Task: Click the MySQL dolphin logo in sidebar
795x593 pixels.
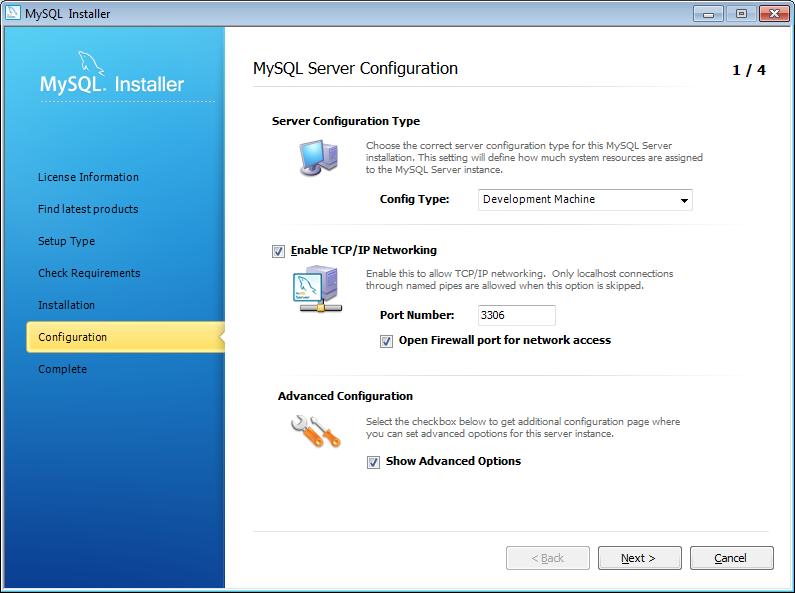Action: [92, 63]
